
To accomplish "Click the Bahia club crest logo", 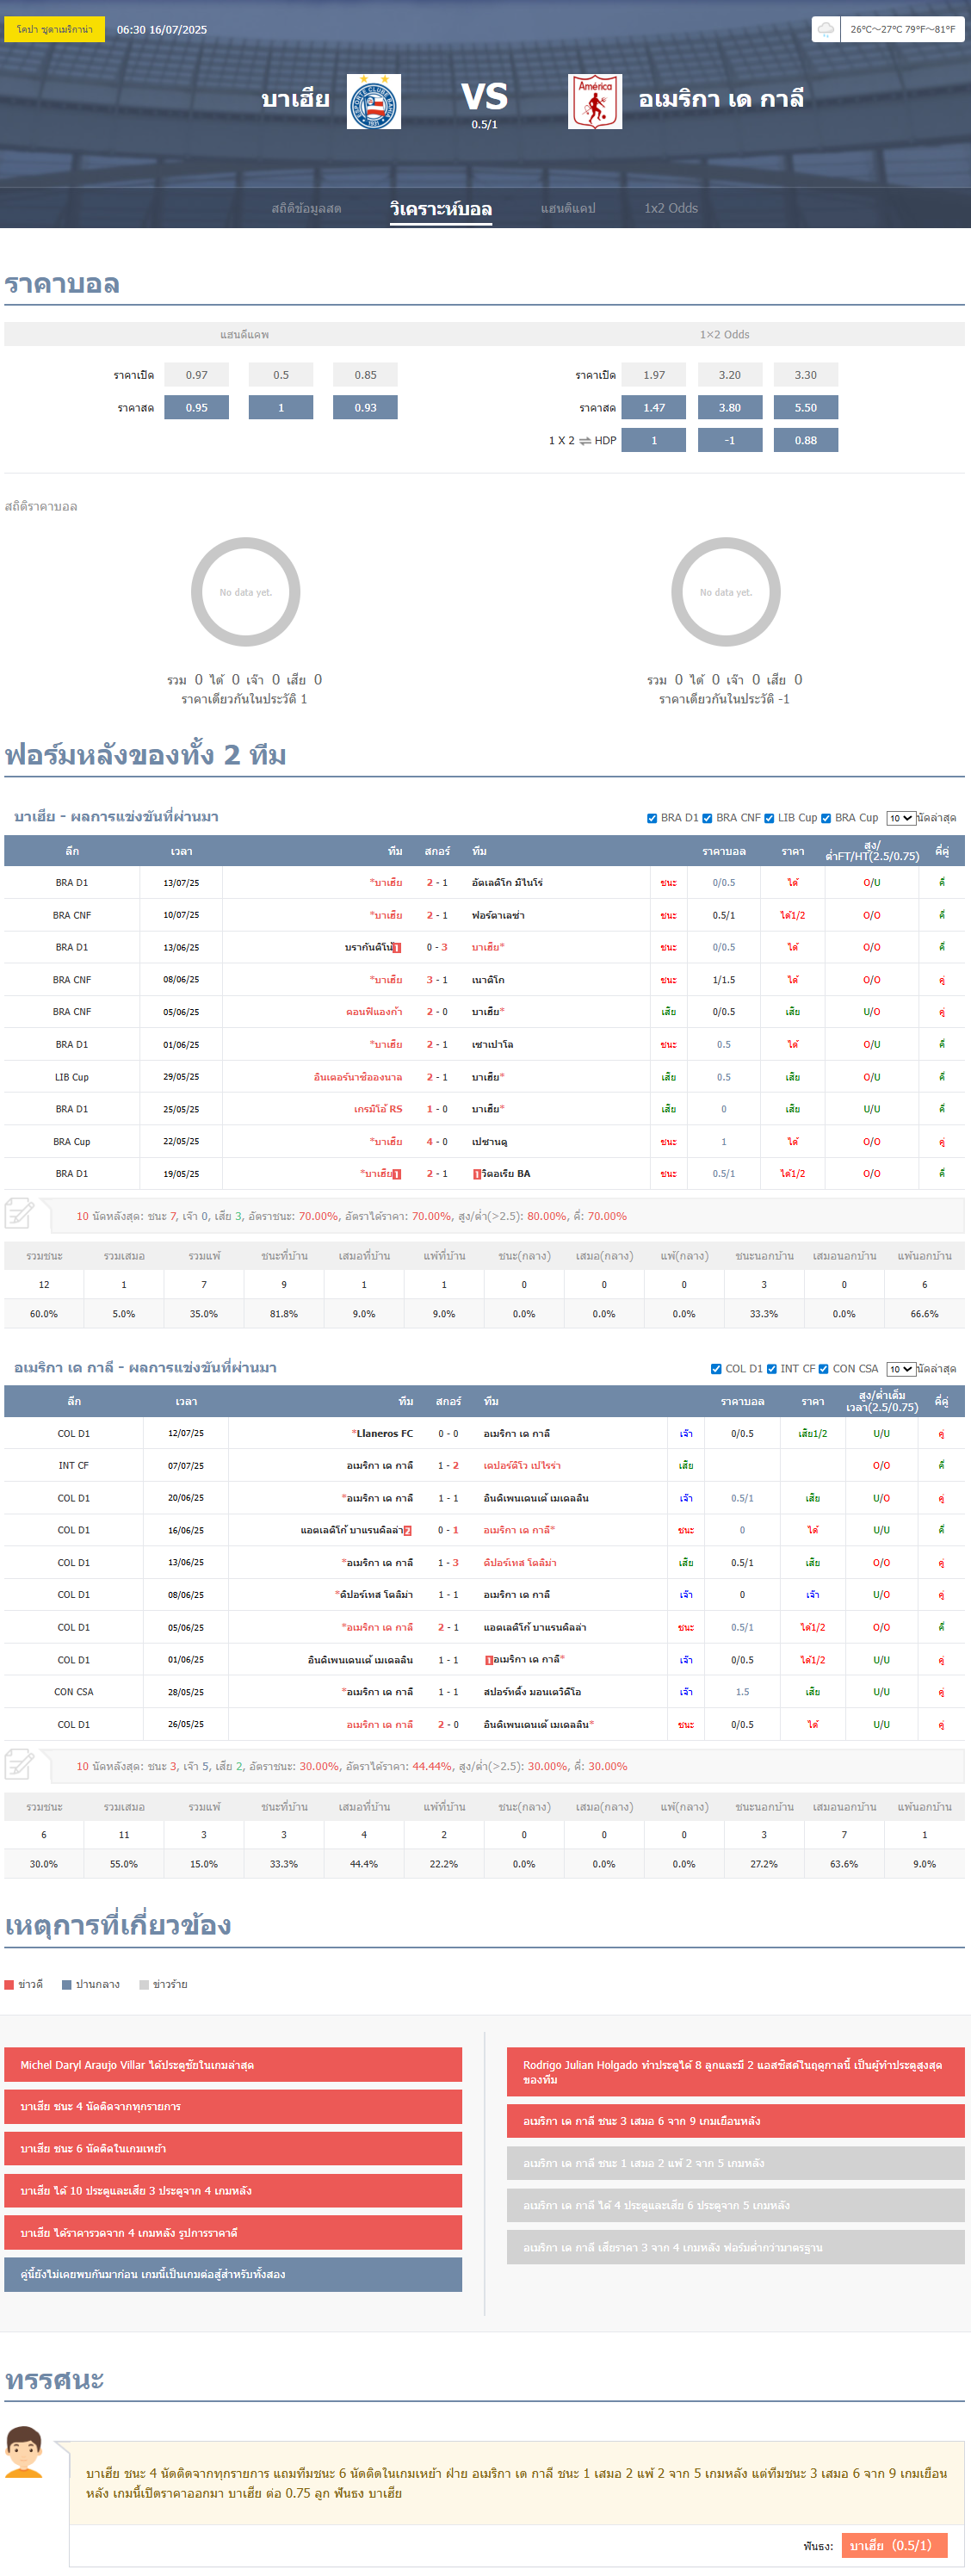I will click(x=374, y=101).
